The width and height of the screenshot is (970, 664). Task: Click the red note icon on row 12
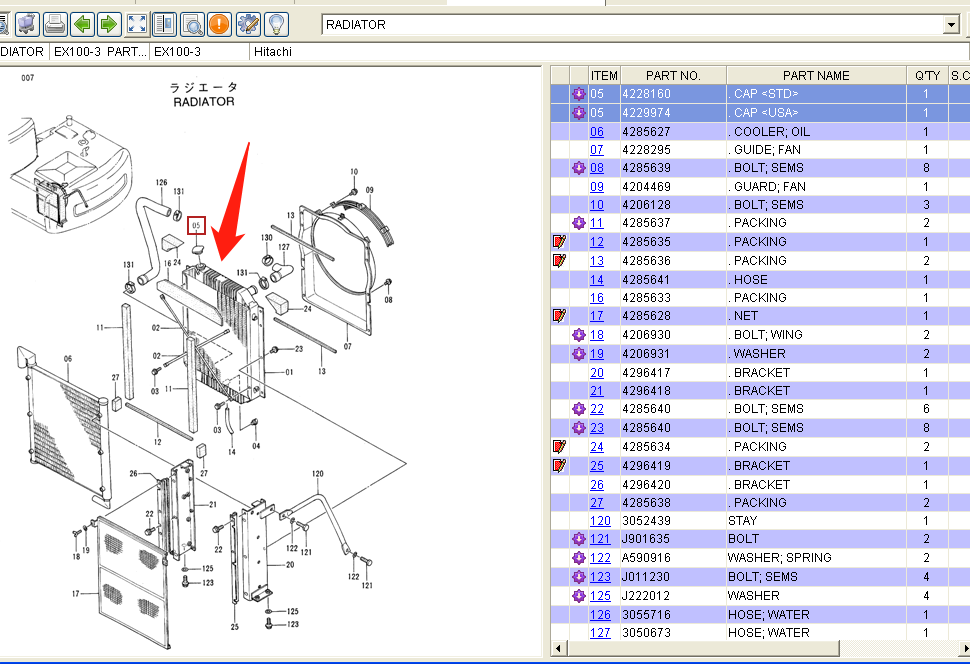point(559,242)
